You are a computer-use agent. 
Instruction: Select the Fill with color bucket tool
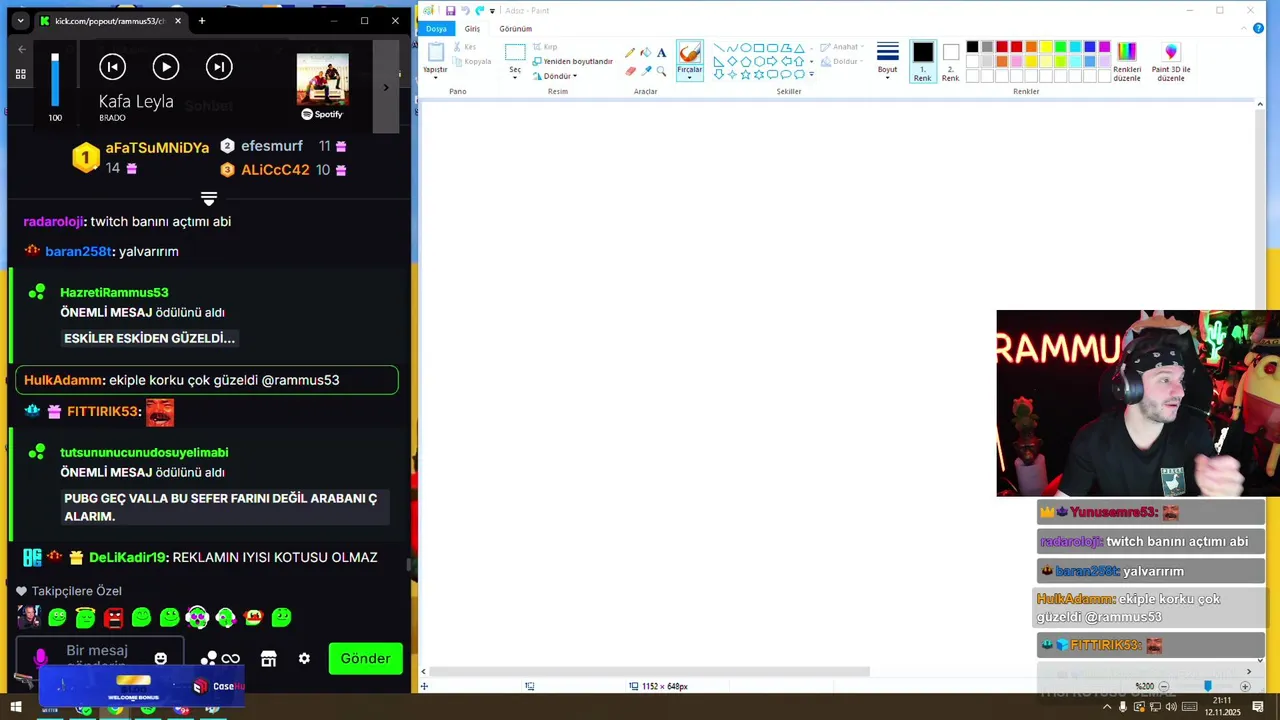point(645,53)
